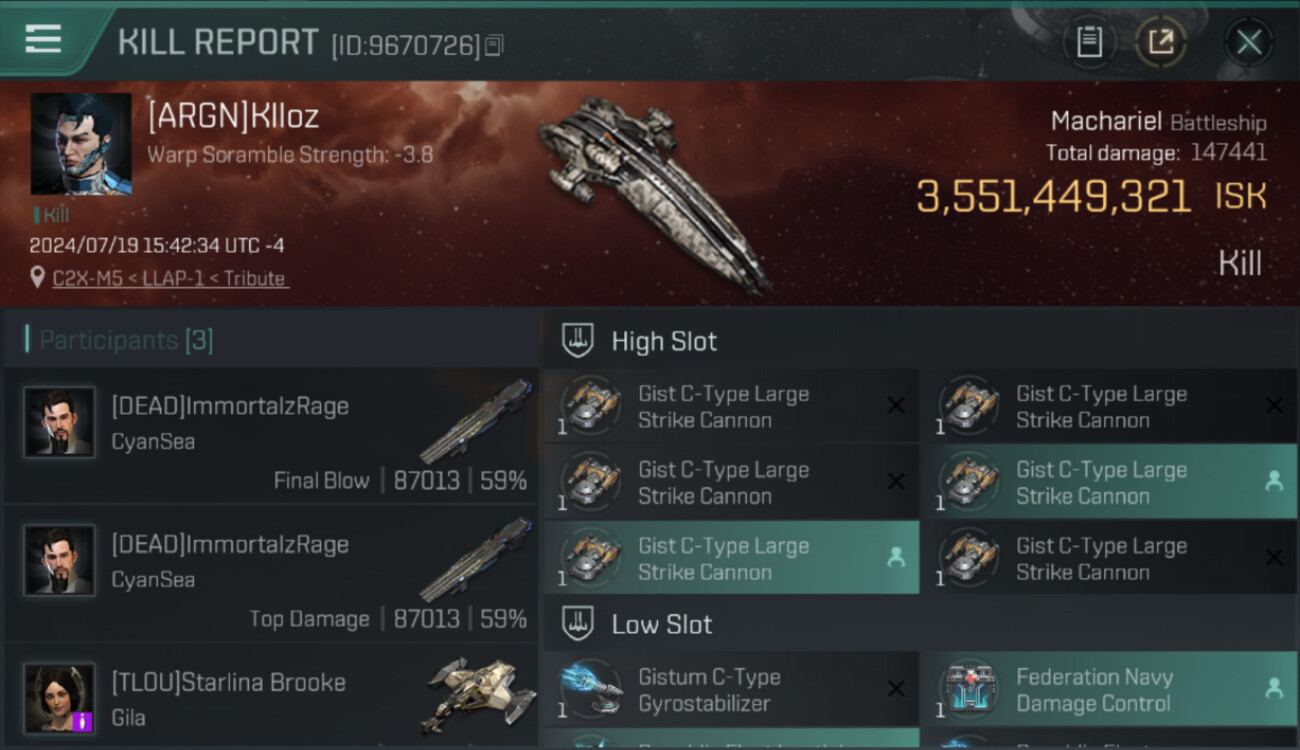Click the High Slot section icon
The height and width of the screenshot is (750, 1300).
(578, 341)
